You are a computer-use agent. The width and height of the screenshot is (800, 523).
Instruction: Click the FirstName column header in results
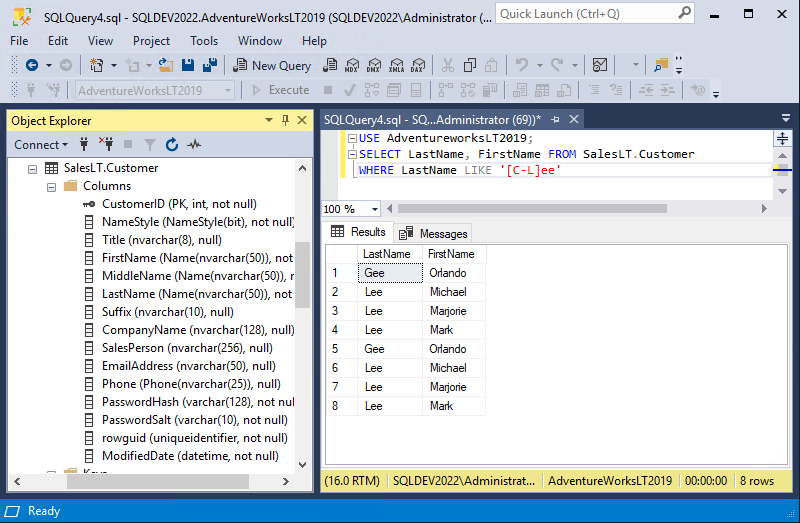coord(454,254)
